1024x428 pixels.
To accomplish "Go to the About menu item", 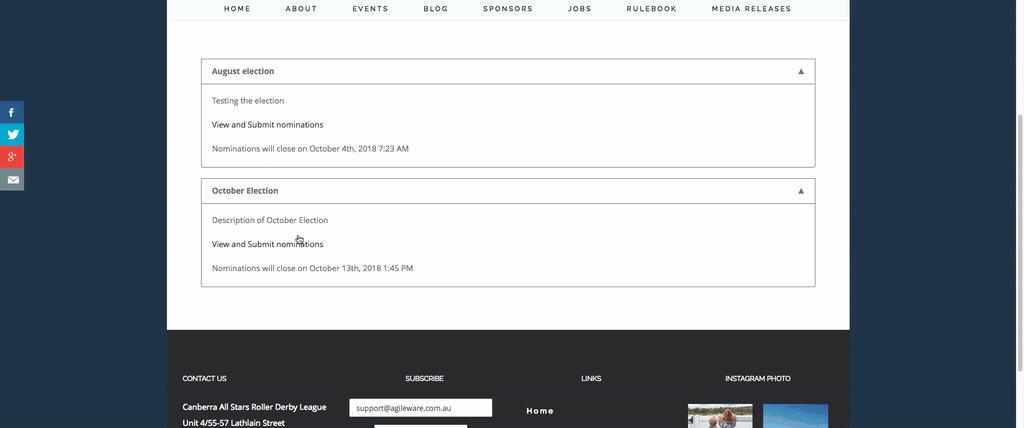I will click(x=301, y=9).
